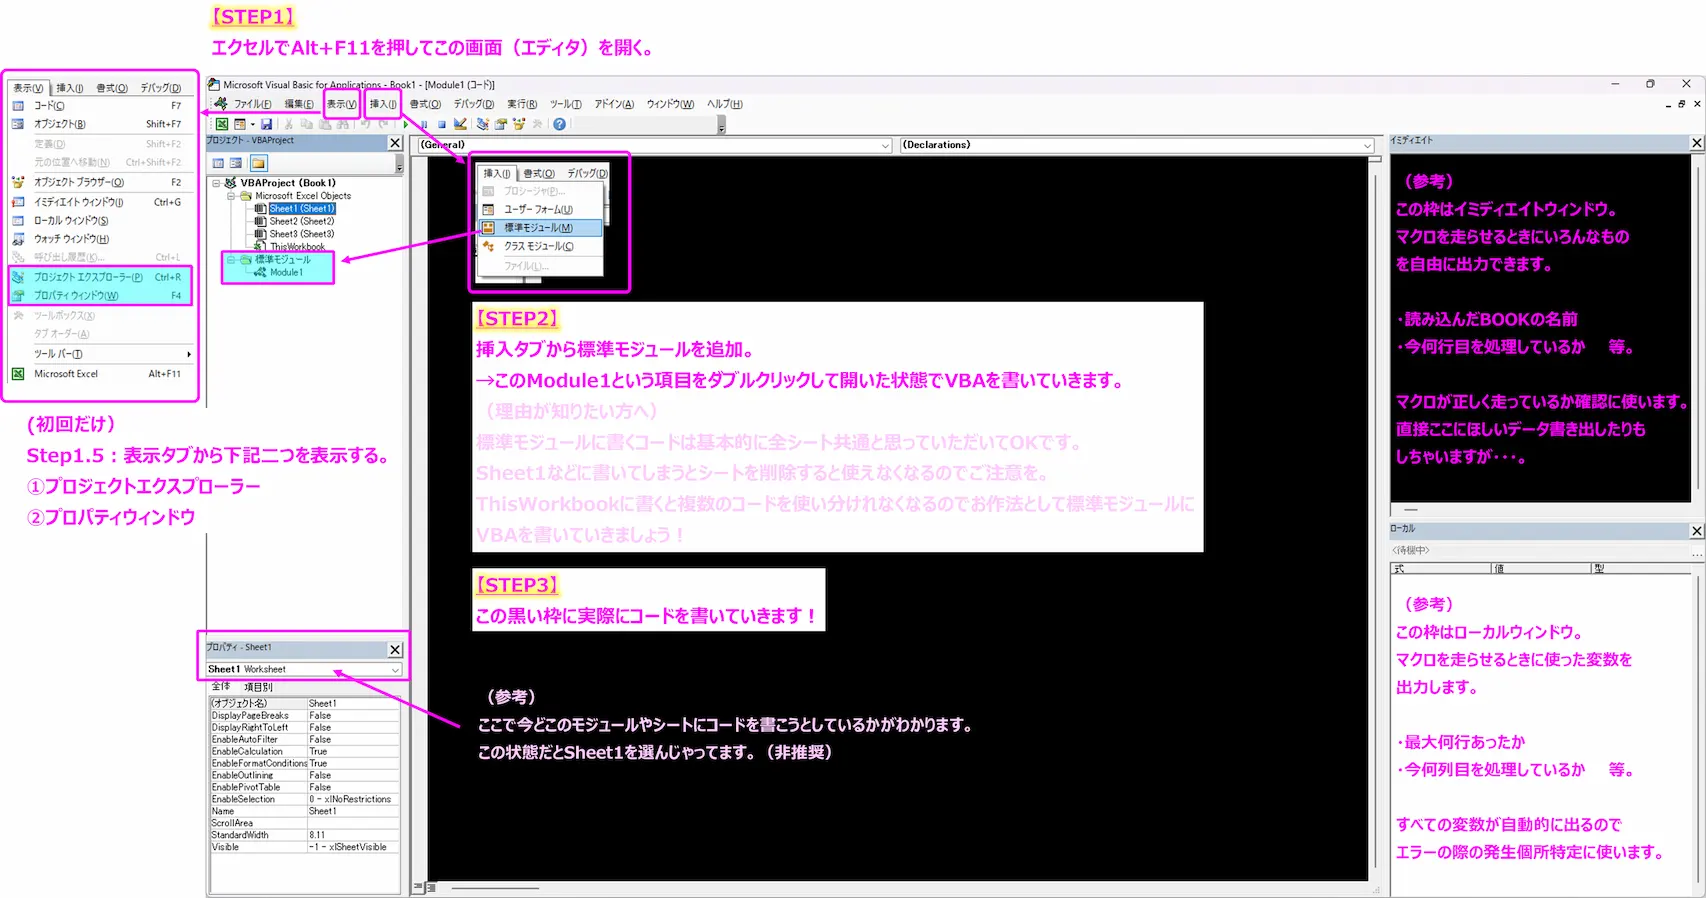Click View Code icon in project panel
This screenshot has height=898, width=1706.
coord(218,163)
